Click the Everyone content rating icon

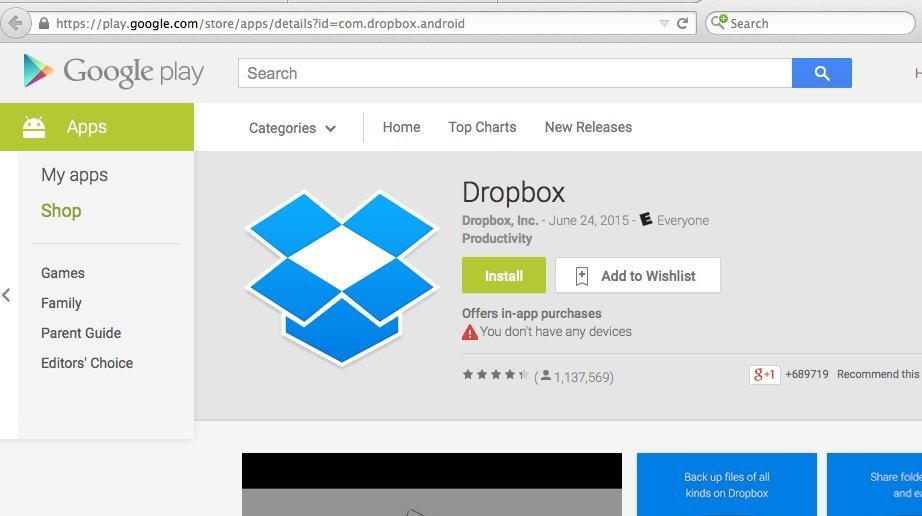point(646,219)
